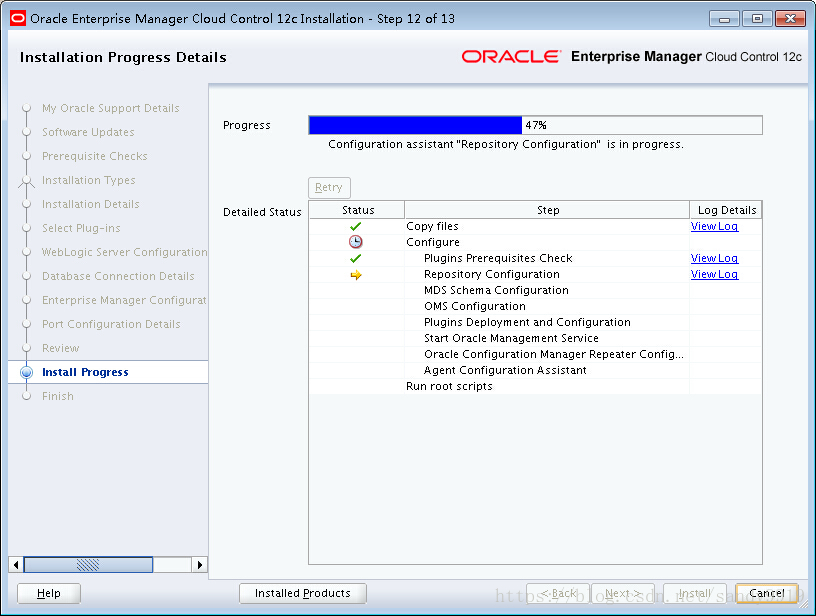Click the right arrow of the sidebar scrollbar
Image resolution: width=816 pixels, height=616 pixels.
(x=199, y=564)
